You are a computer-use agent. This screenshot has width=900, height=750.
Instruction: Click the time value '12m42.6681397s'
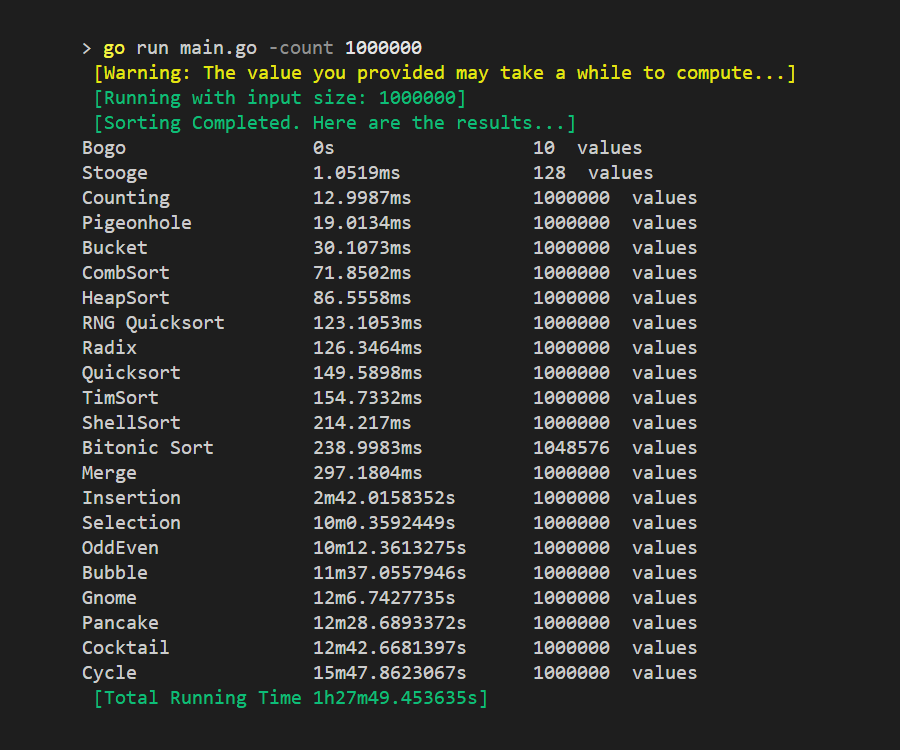pyautogui.click(x=390, y=648)
